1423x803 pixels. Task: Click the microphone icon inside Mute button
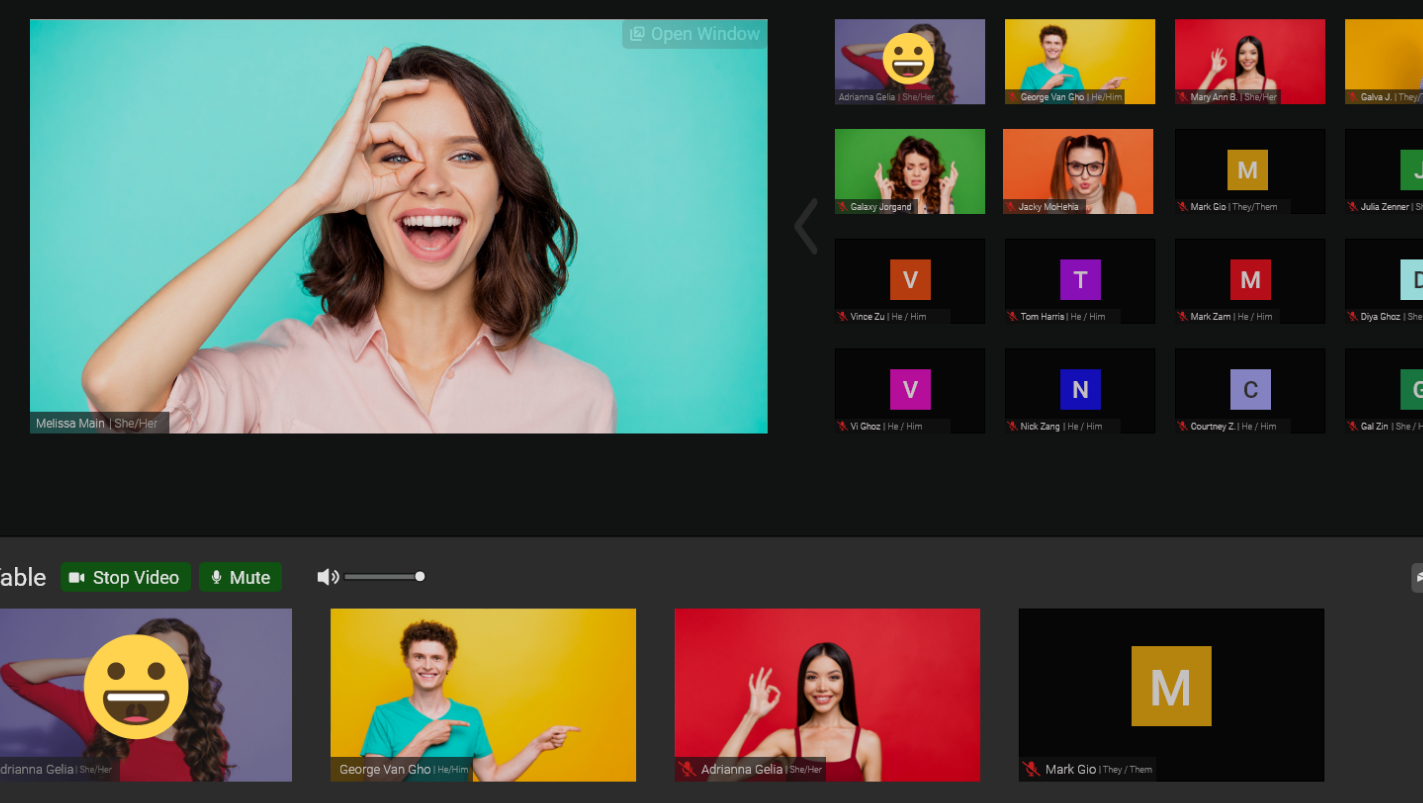(216, 577)
